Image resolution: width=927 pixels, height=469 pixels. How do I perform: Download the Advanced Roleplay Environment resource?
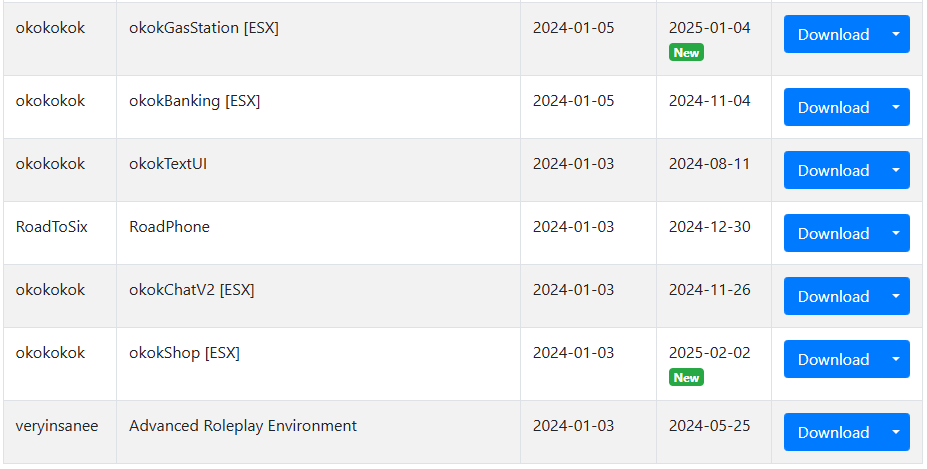(x=833, y=432)
